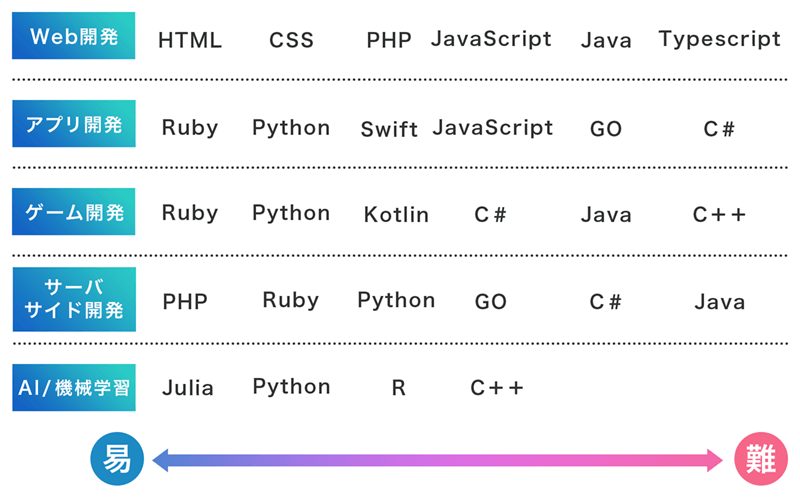Screen dimensions: 800x500
Task: Select the Web開発 category label
Action: pos(74,37)
